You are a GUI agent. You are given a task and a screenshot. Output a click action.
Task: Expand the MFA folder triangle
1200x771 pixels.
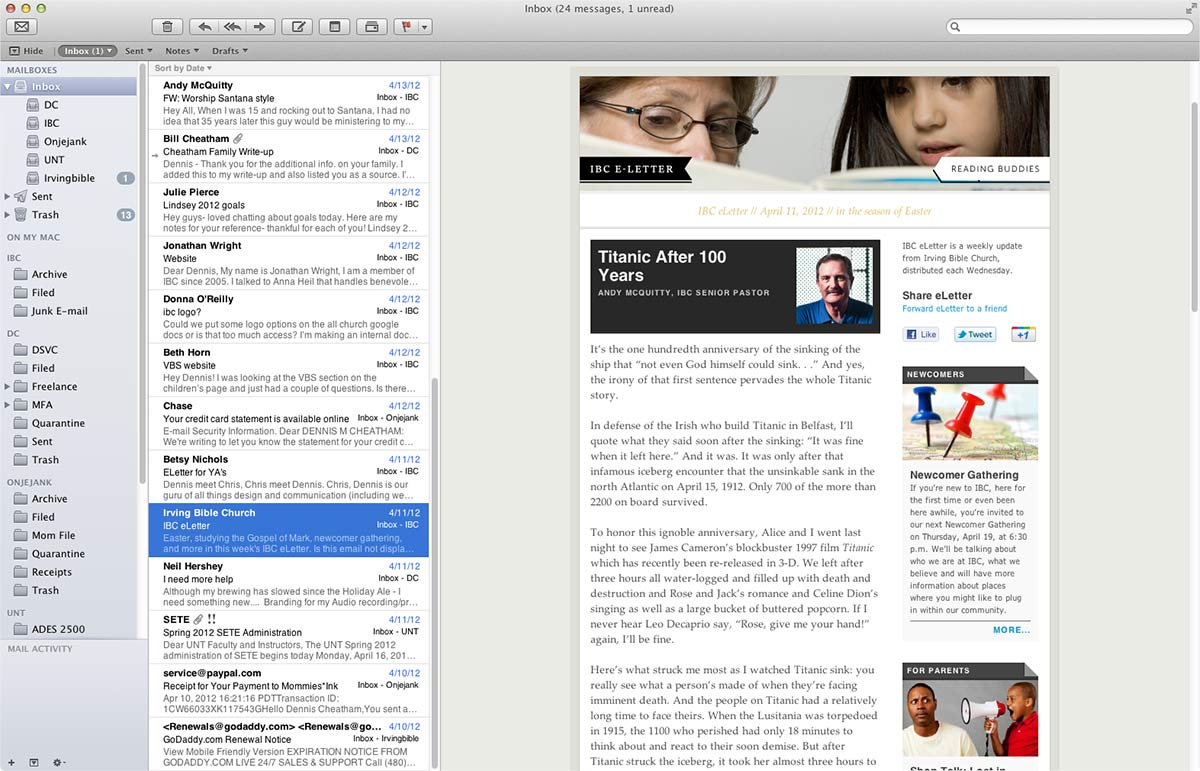coord(7,405)
